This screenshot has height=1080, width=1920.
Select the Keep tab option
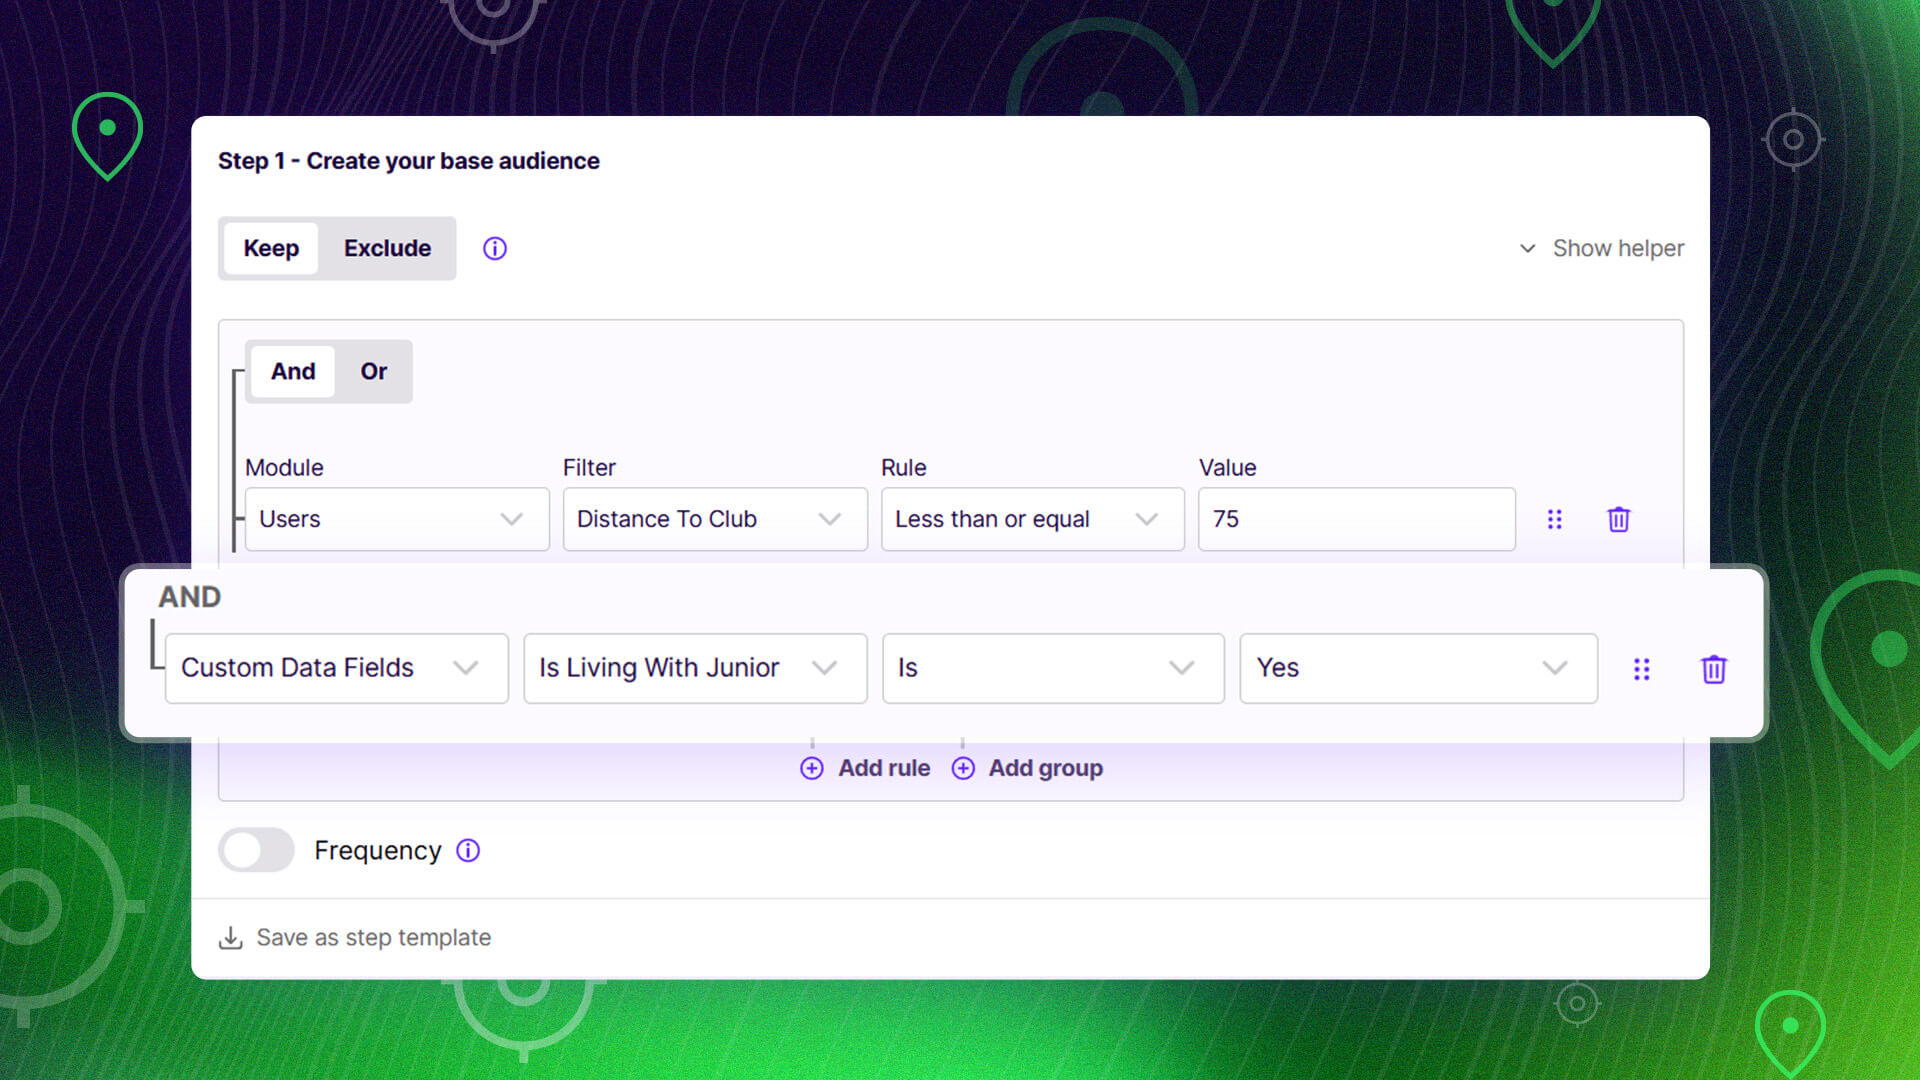click(x=271, y=249)
